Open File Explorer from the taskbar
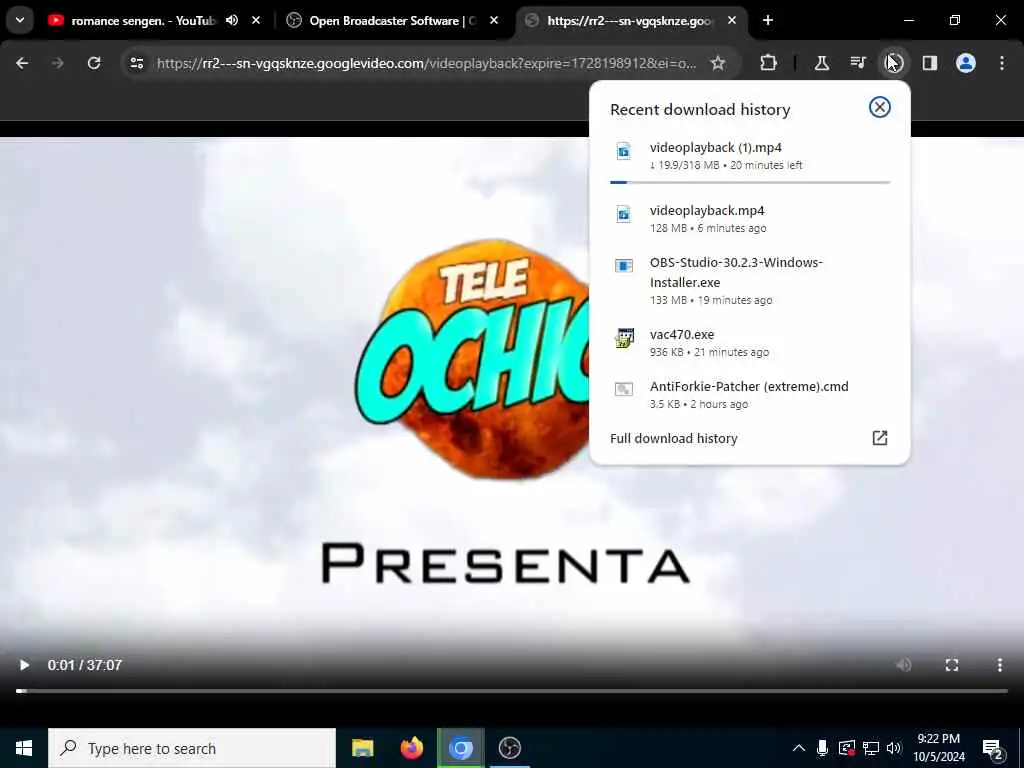Screen dimensions: 1024x768 point(362,748)
